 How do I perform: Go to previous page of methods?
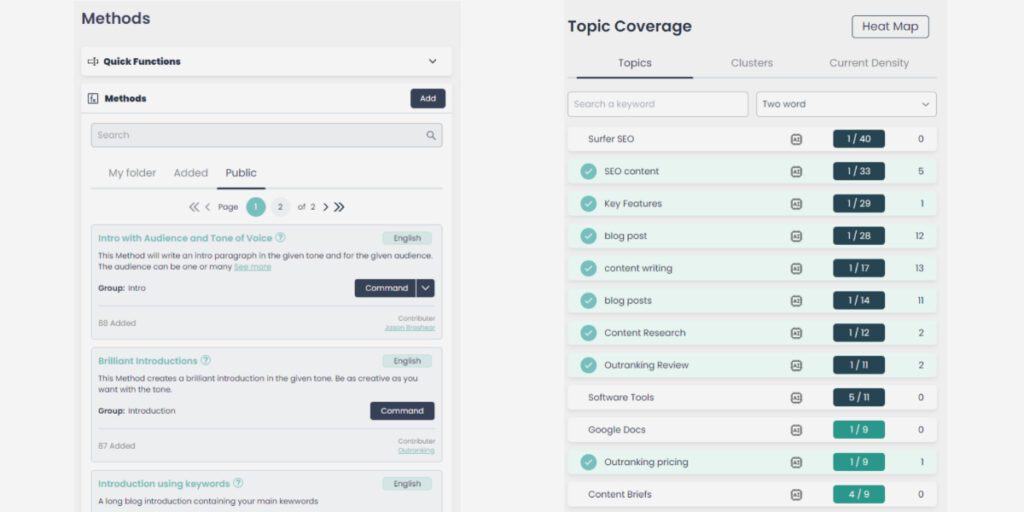(x=208, y=207)
